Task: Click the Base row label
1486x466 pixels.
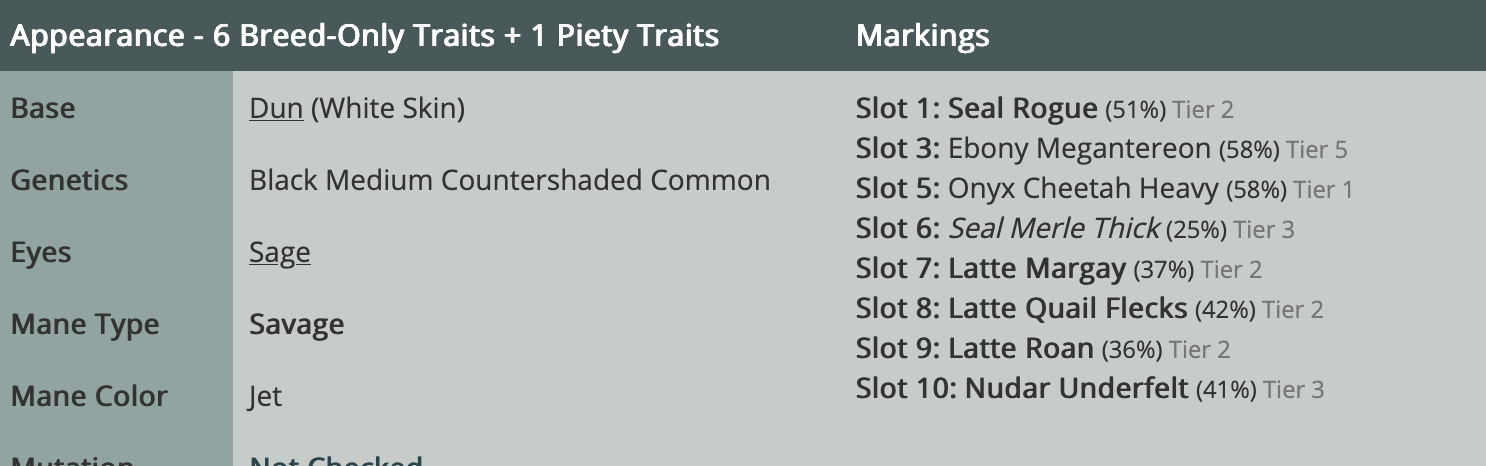Action: [43, 108]
